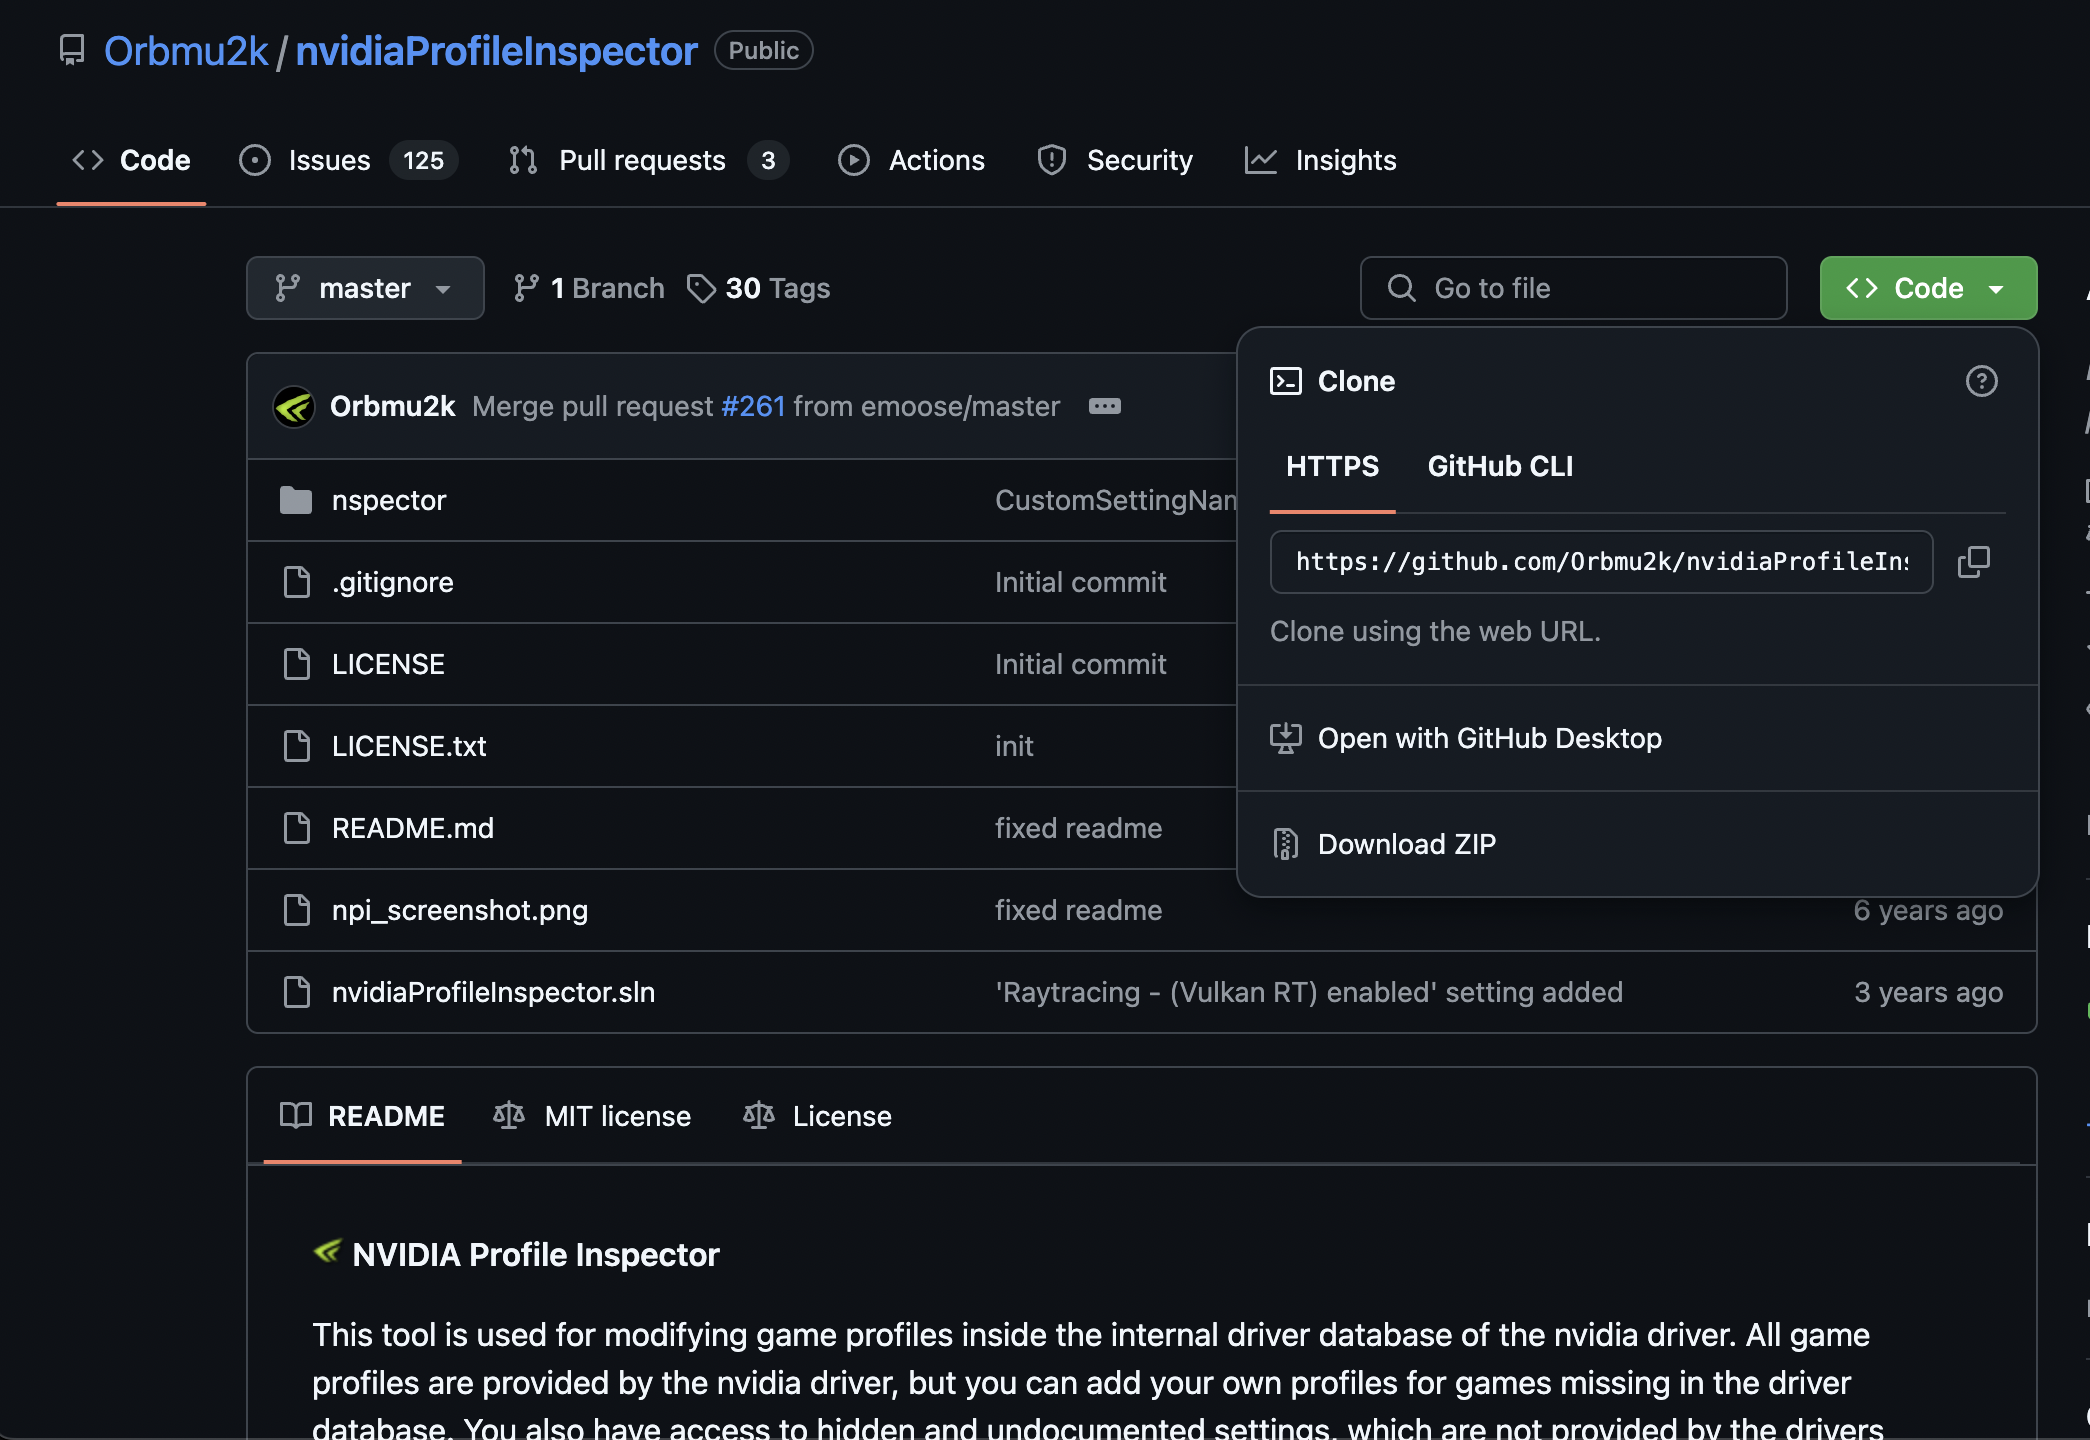Open the Initial commit message for .gitignore

1080,582
